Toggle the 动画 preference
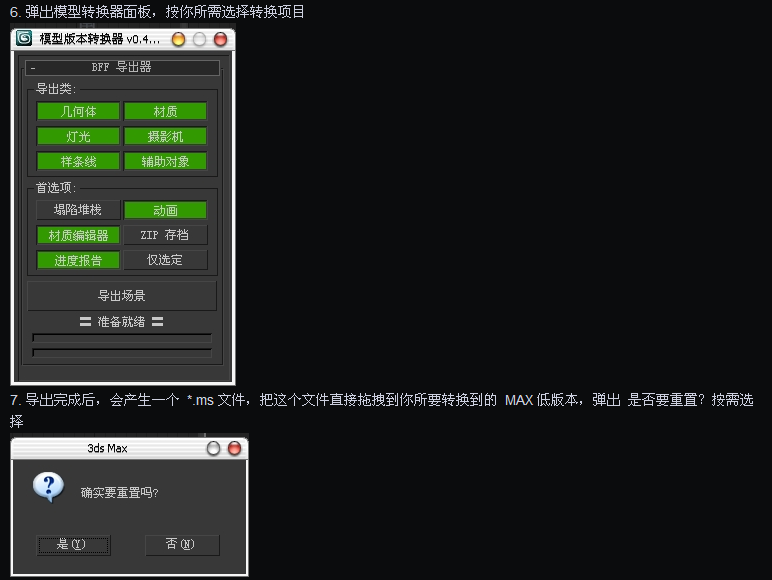 [165, 210]
